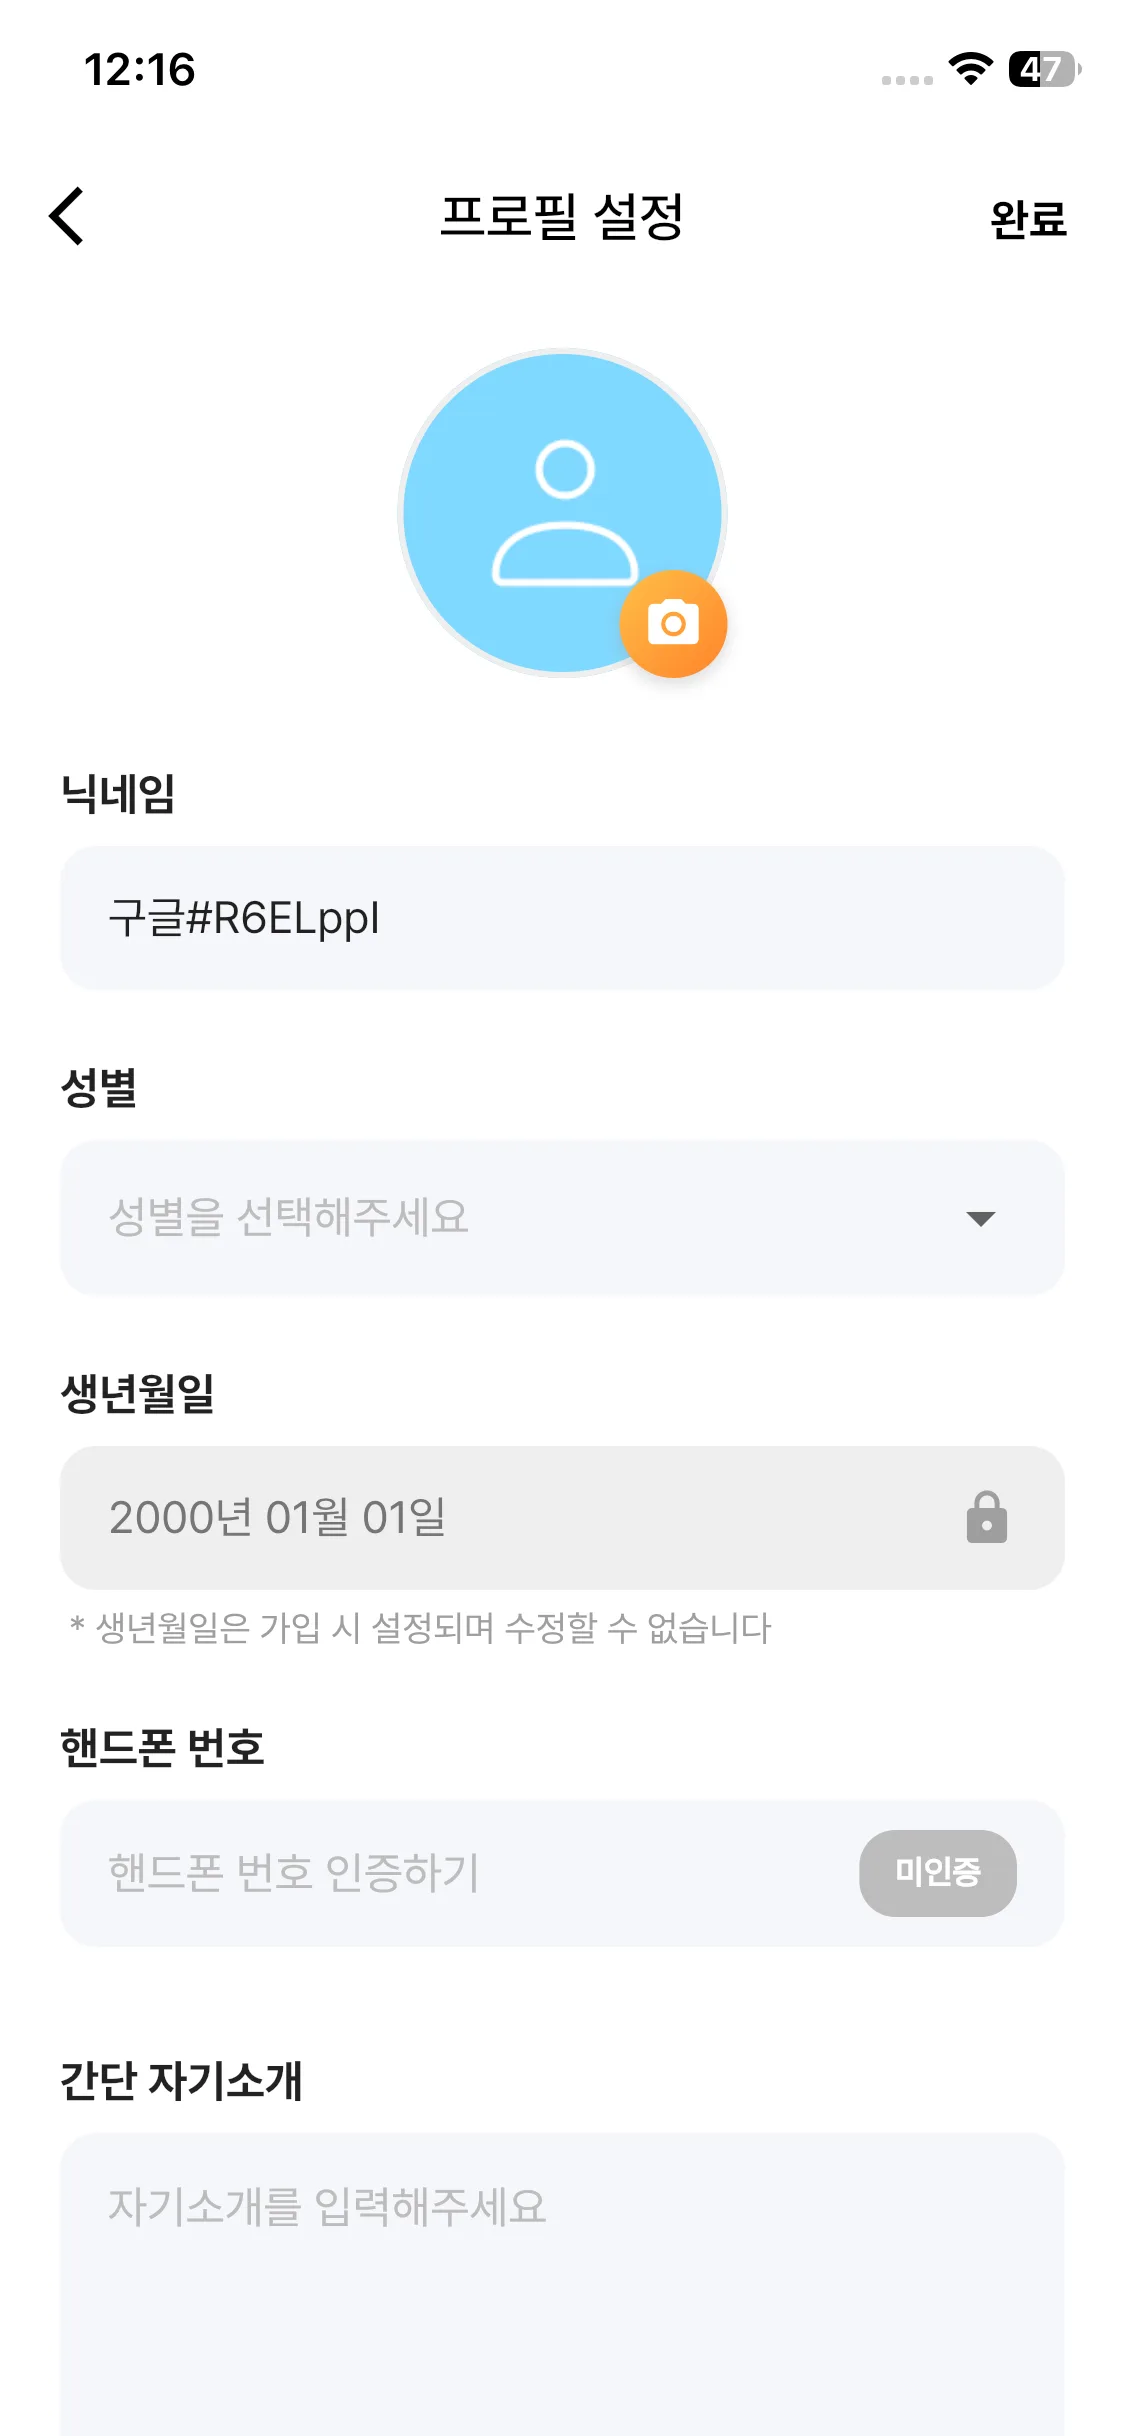Screen dimensions: 1125x2436
Task: Tap the back arrow icon
Action: coord(67,216)
